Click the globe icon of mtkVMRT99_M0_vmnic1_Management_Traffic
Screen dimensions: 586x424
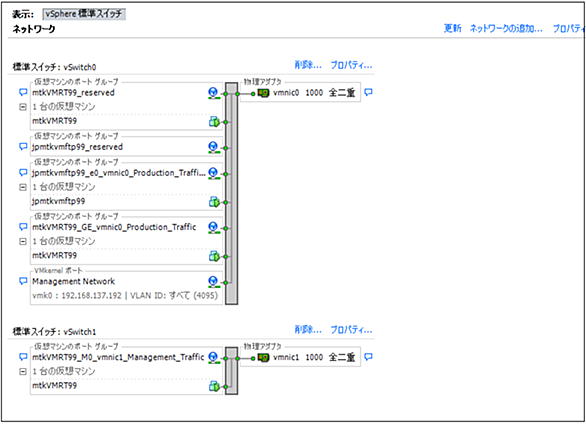click(x=213, y=358)
